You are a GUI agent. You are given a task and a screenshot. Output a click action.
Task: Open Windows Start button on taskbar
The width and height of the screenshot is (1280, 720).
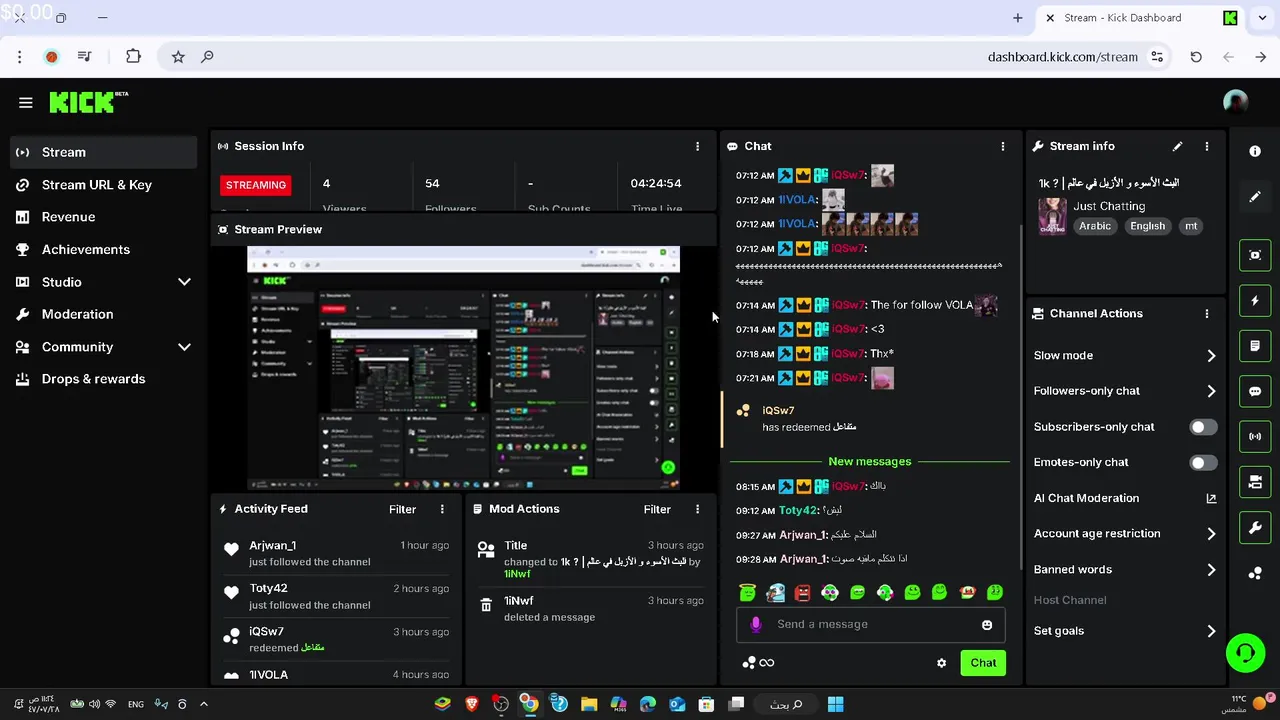coord(835,704)
